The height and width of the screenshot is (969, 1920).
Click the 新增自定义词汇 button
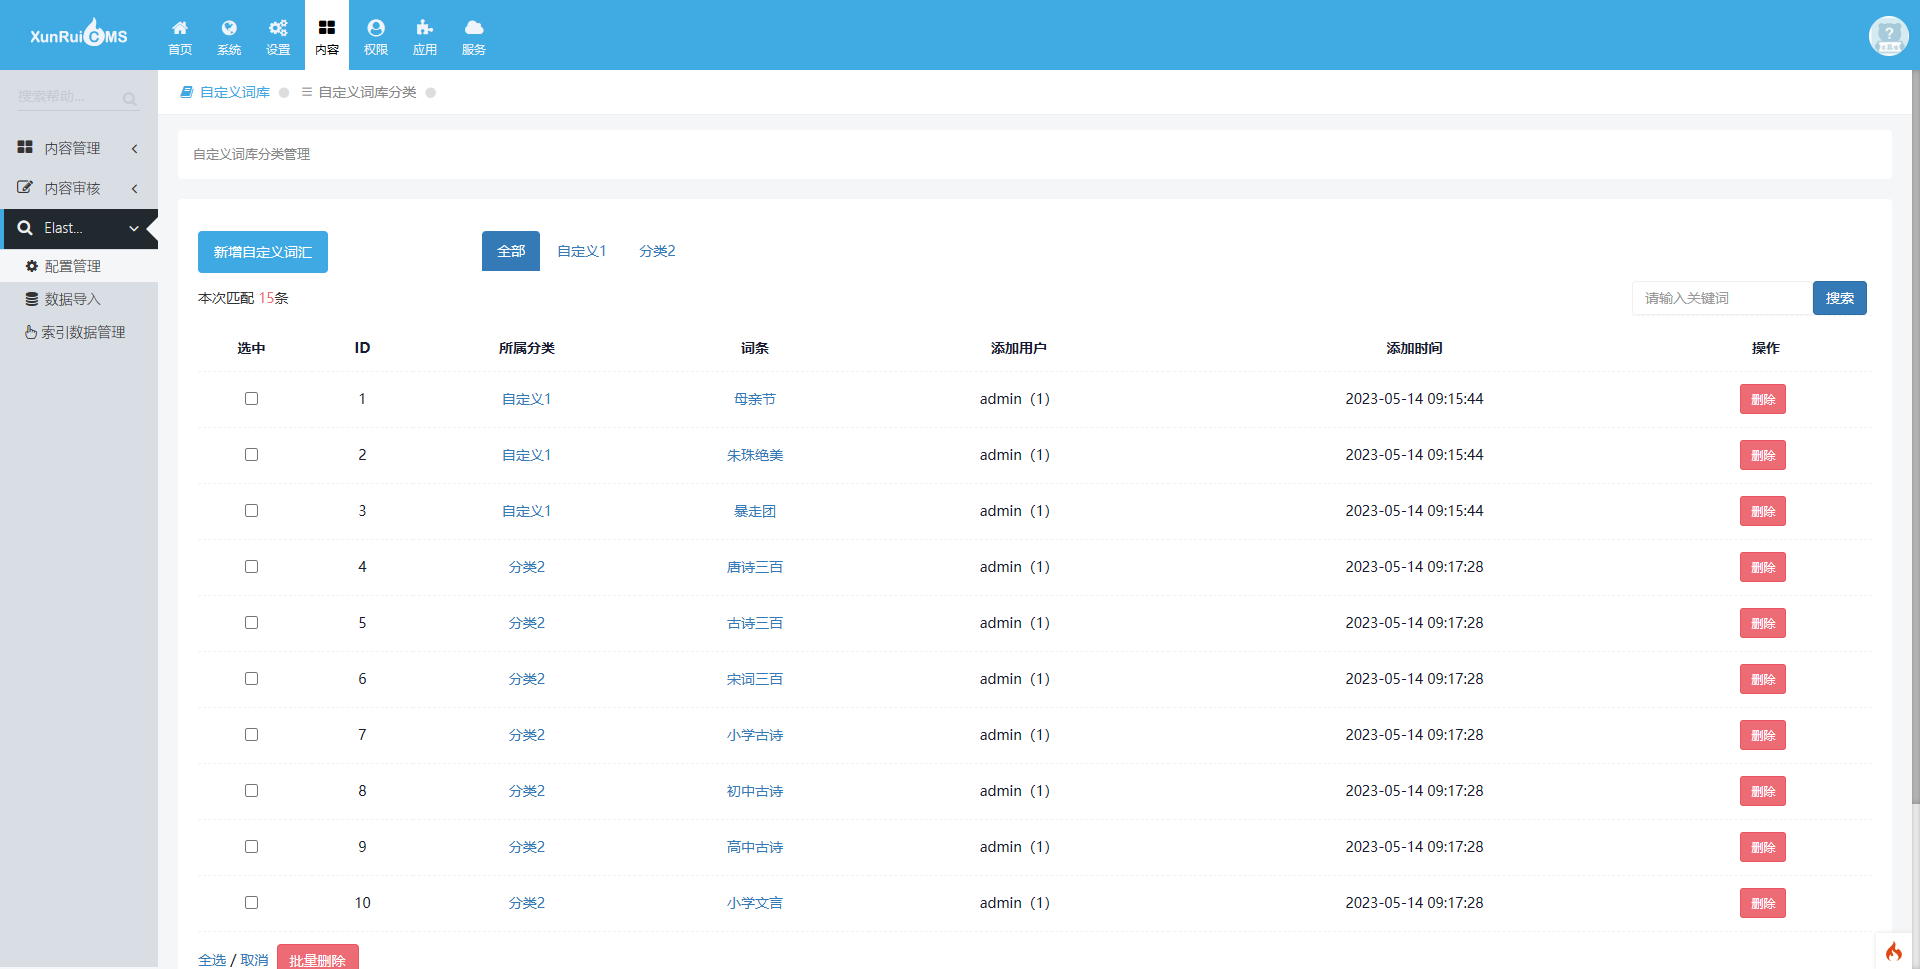pos(263,252)
